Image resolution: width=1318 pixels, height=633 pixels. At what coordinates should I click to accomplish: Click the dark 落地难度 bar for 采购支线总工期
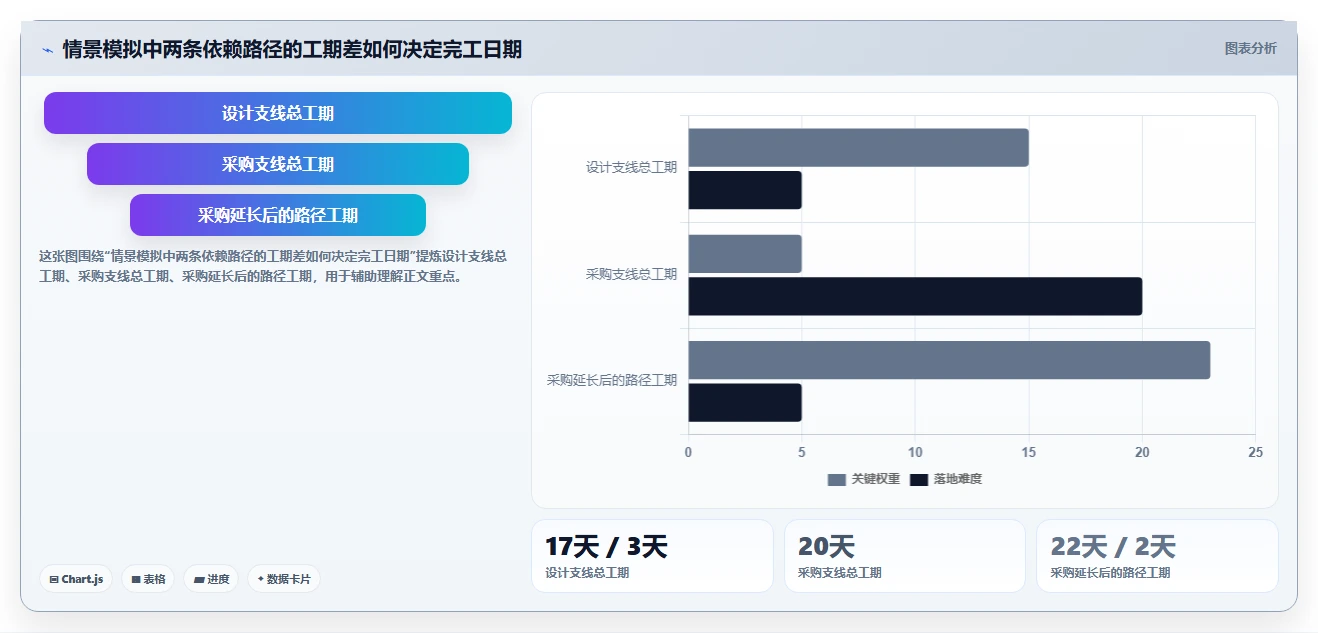[x=915, y=296]
